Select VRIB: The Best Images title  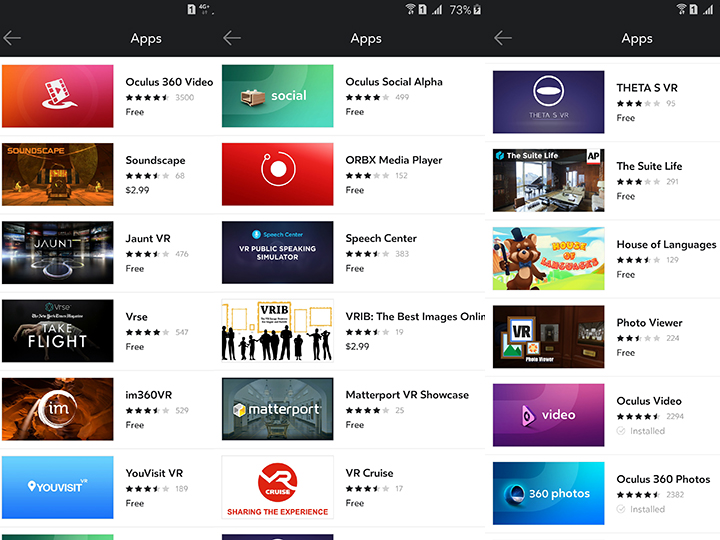click(x=415, y=317)
